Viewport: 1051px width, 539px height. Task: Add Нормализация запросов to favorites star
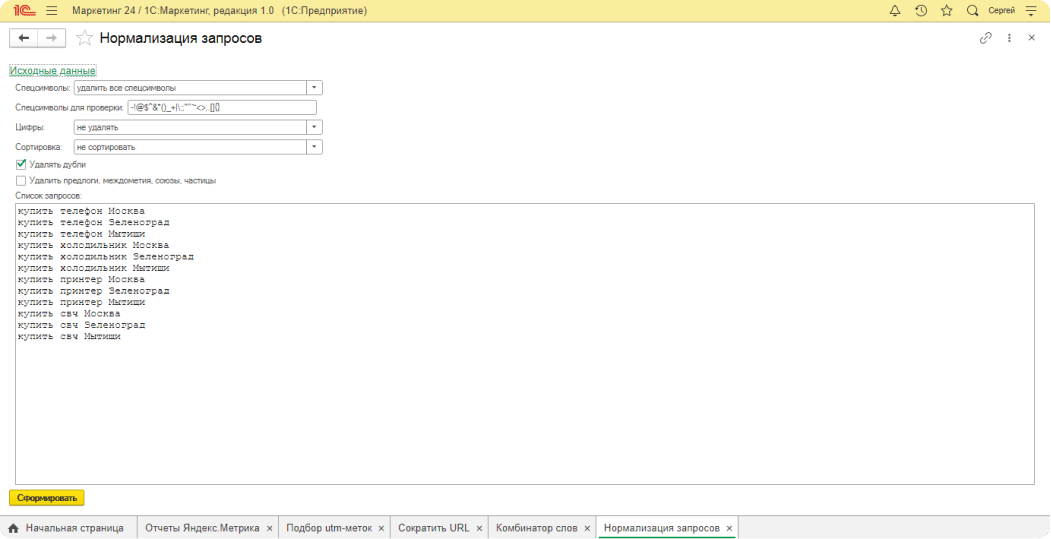(x=85, y=38)
